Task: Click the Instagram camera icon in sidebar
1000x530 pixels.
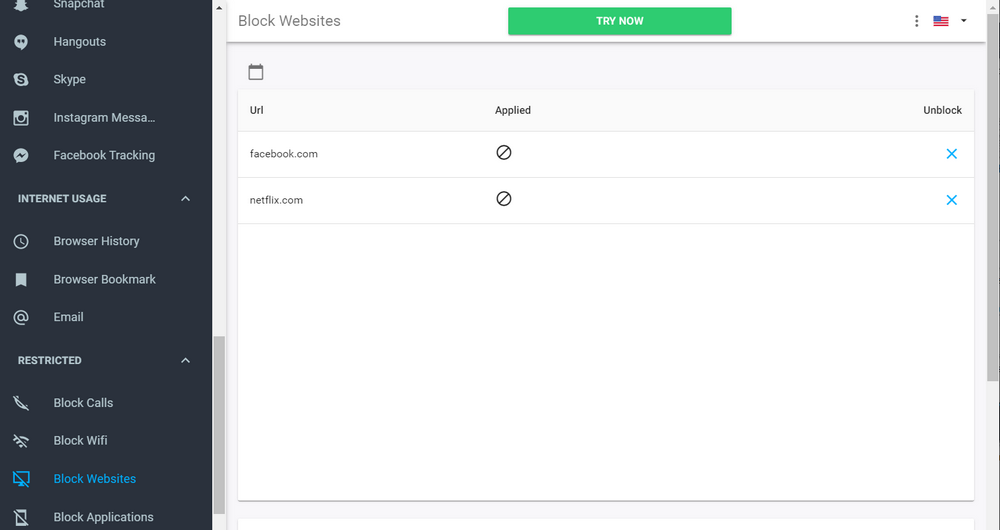Action: (21, 118)
